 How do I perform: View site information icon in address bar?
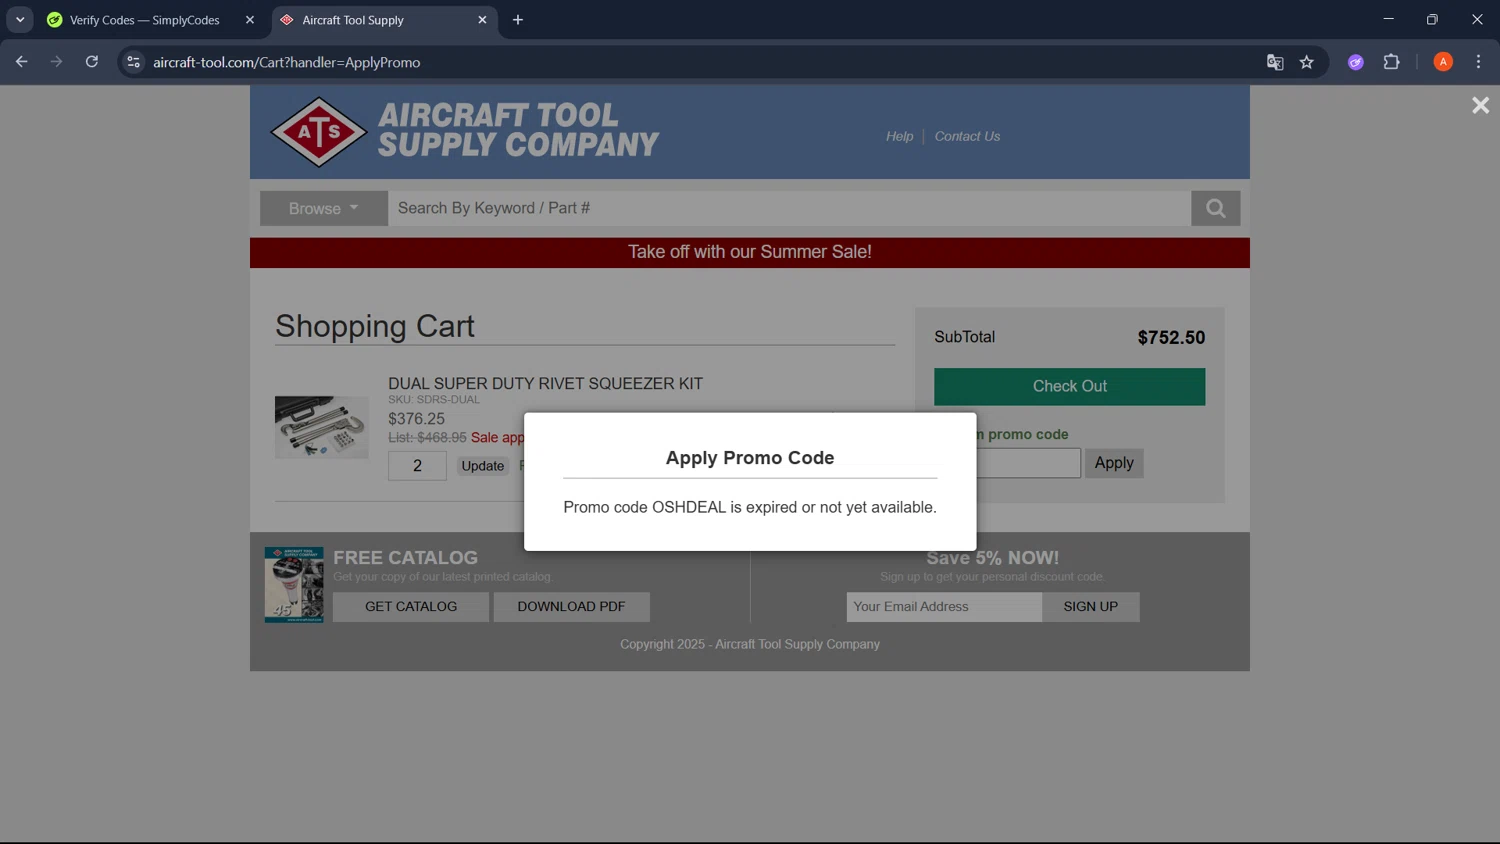133,62
